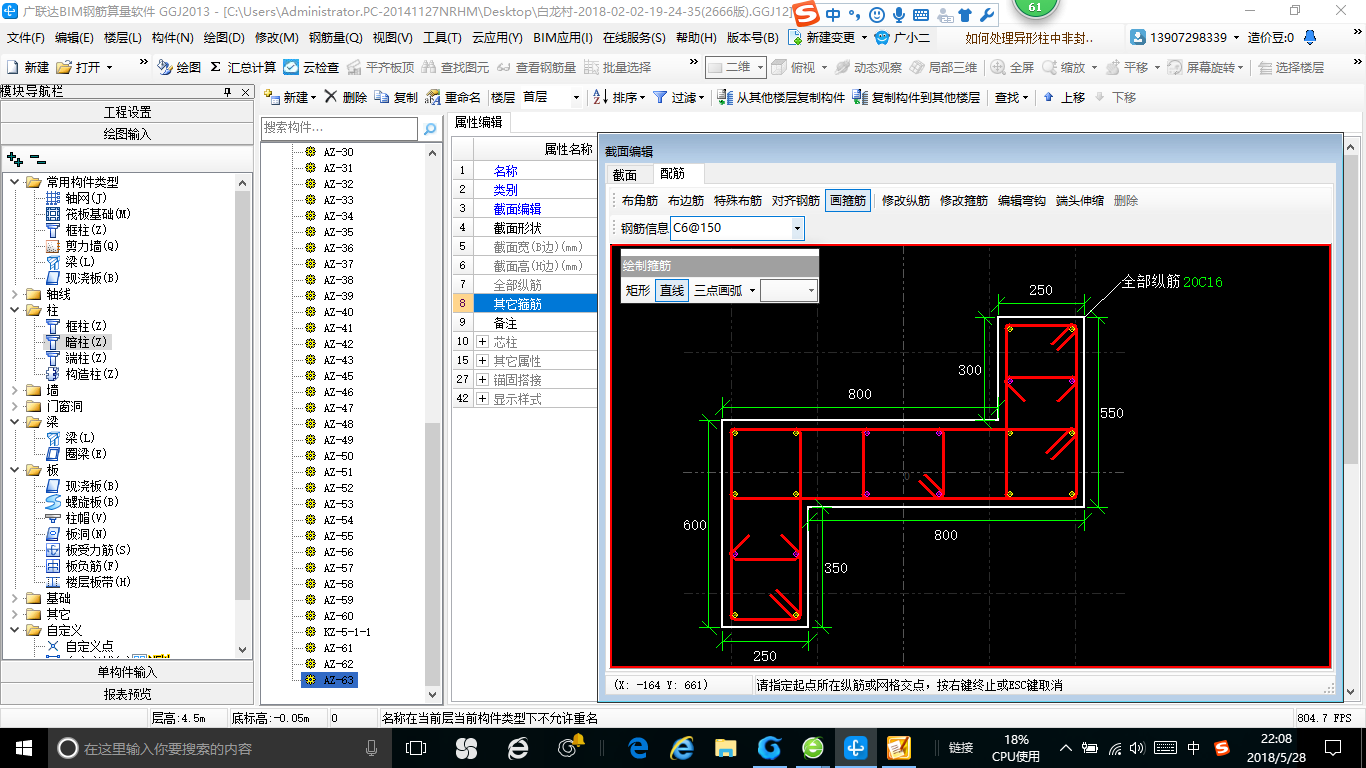Rename component with 重命名 icon
Viewport: 1366px width, 768px height.
453,97
